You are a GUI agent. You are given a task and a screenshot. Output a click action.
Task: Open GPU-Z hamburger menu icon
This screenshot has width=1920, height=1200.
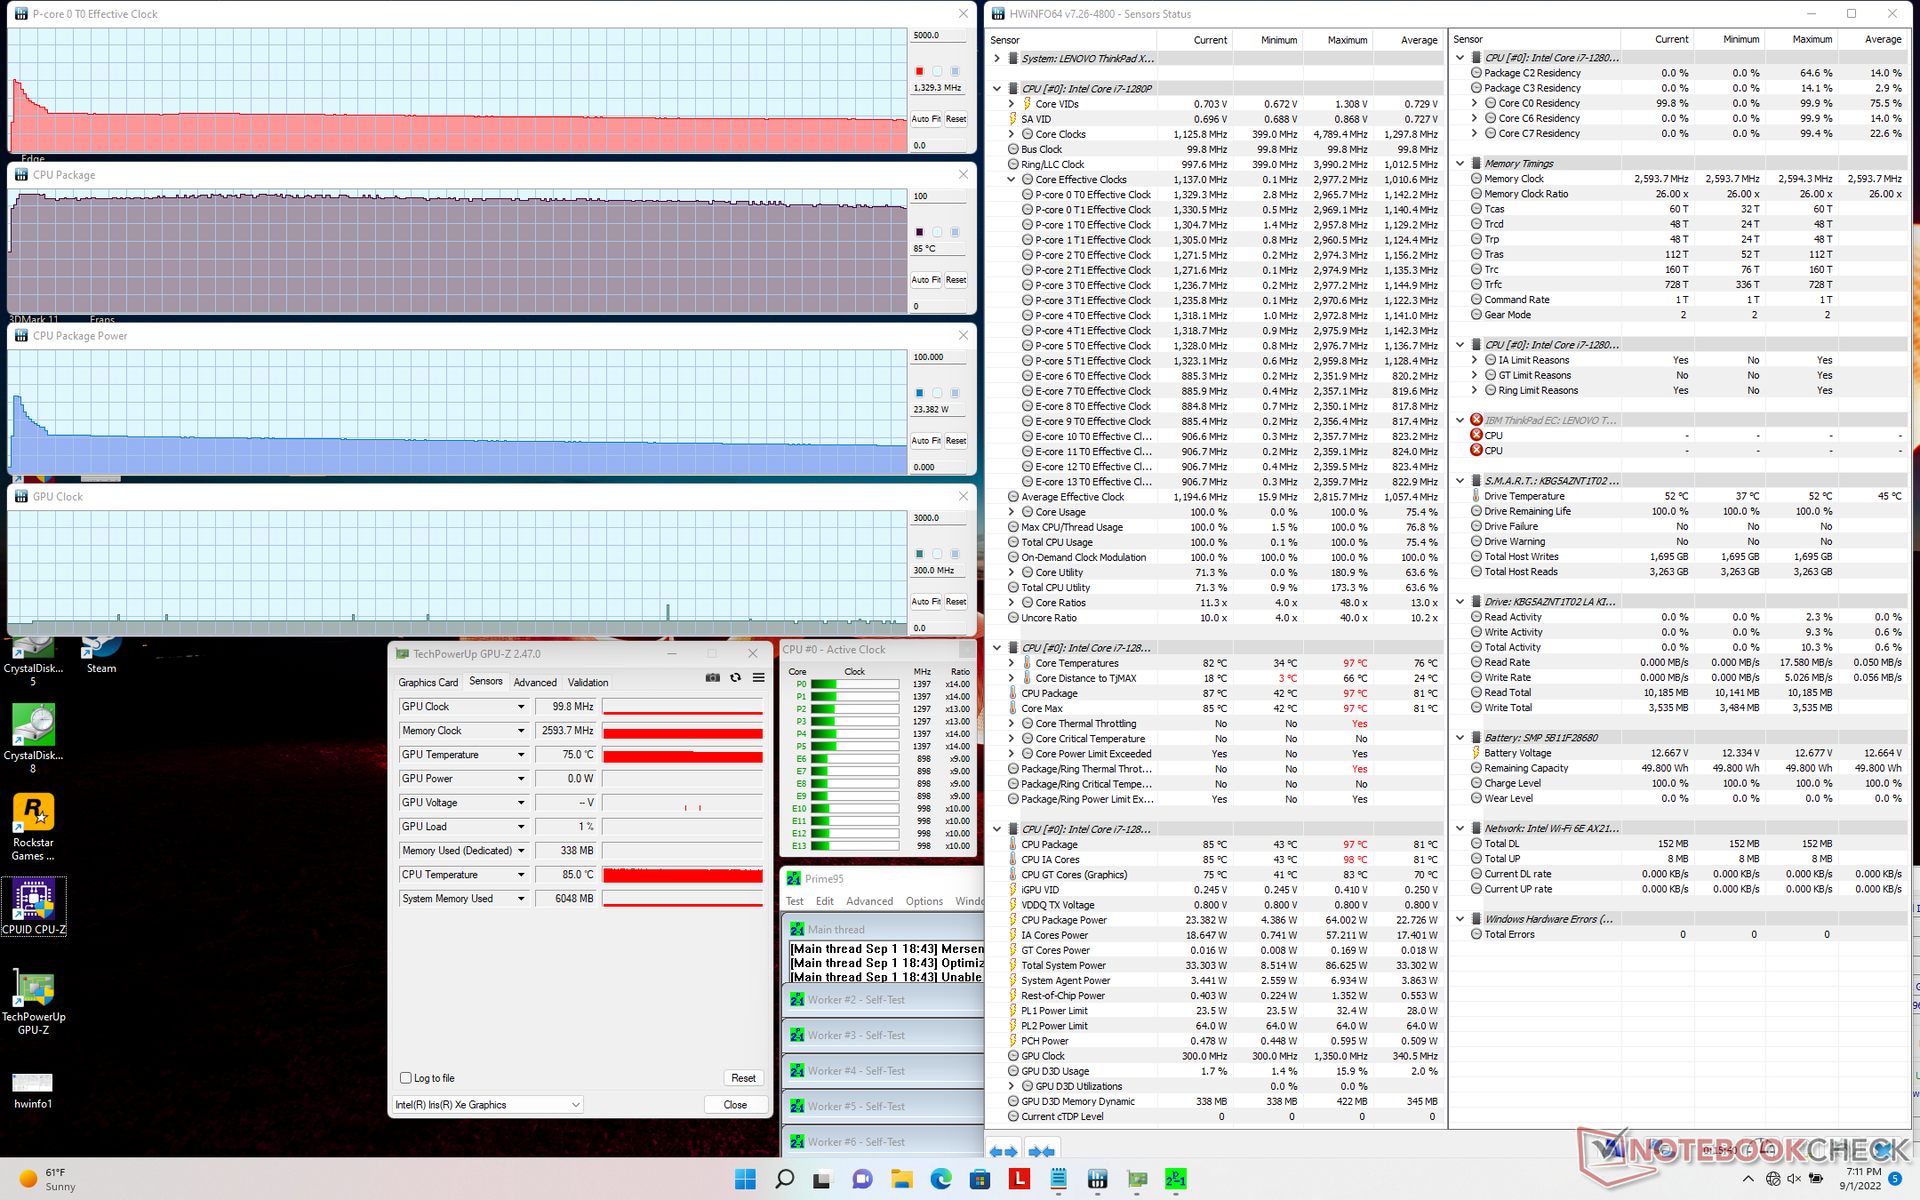(759, 678)
